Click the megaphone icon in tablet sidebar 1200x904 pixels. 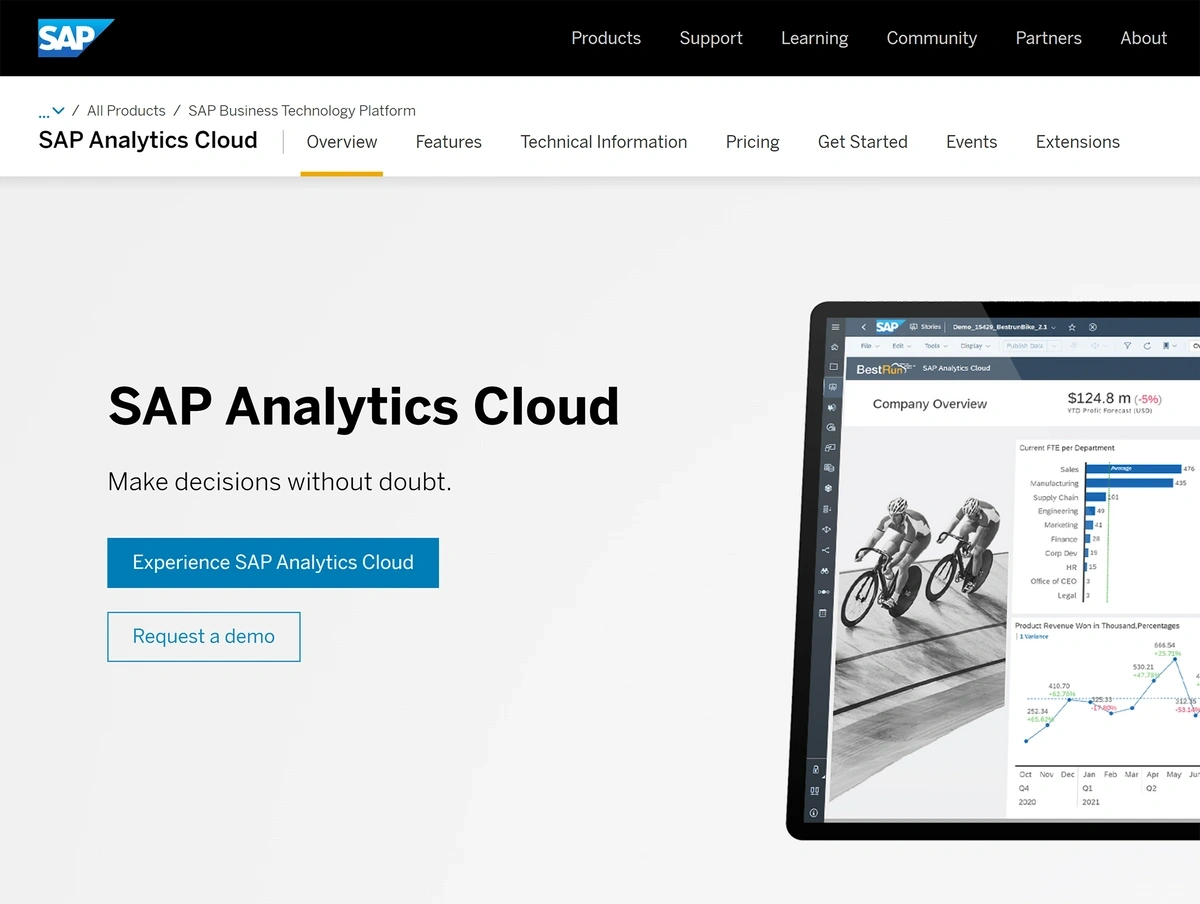[x=831, y=407]
